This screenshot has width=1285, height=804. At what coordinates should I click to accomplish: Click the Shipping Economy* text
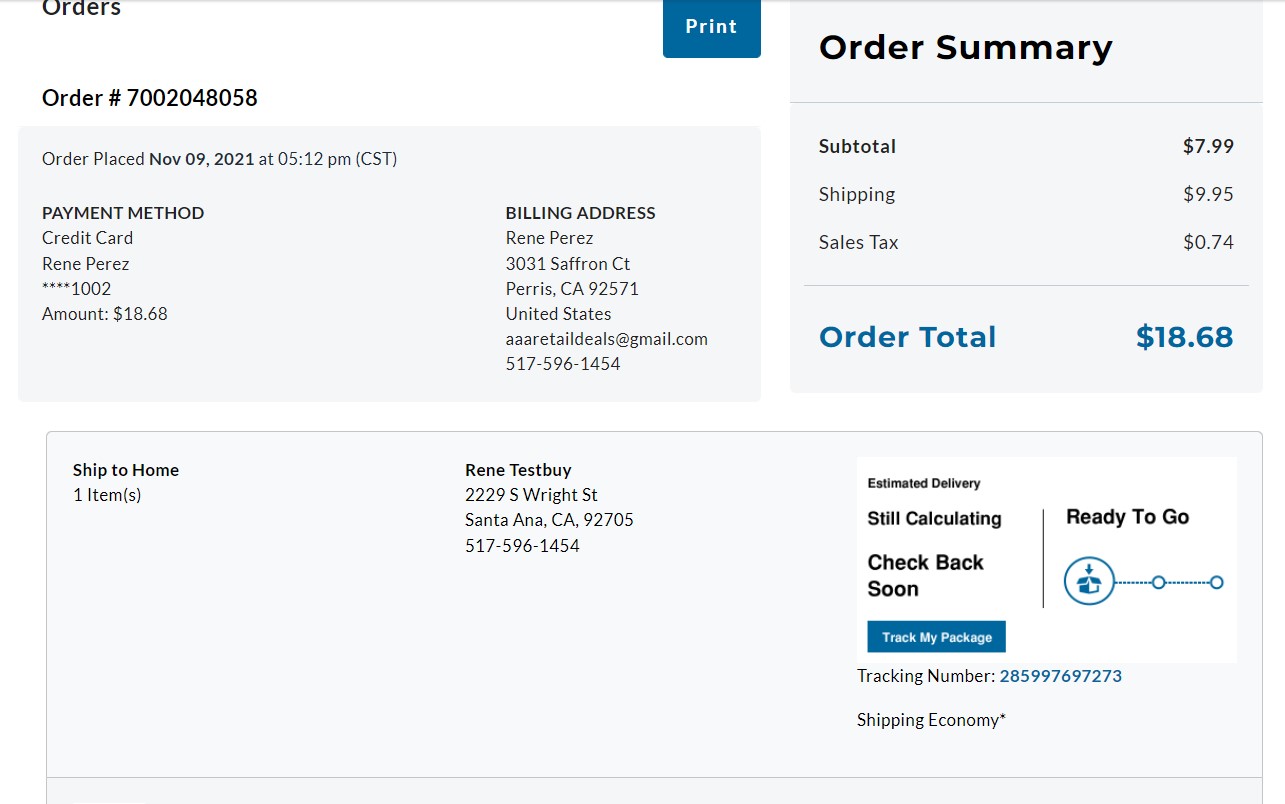point(931,720)
